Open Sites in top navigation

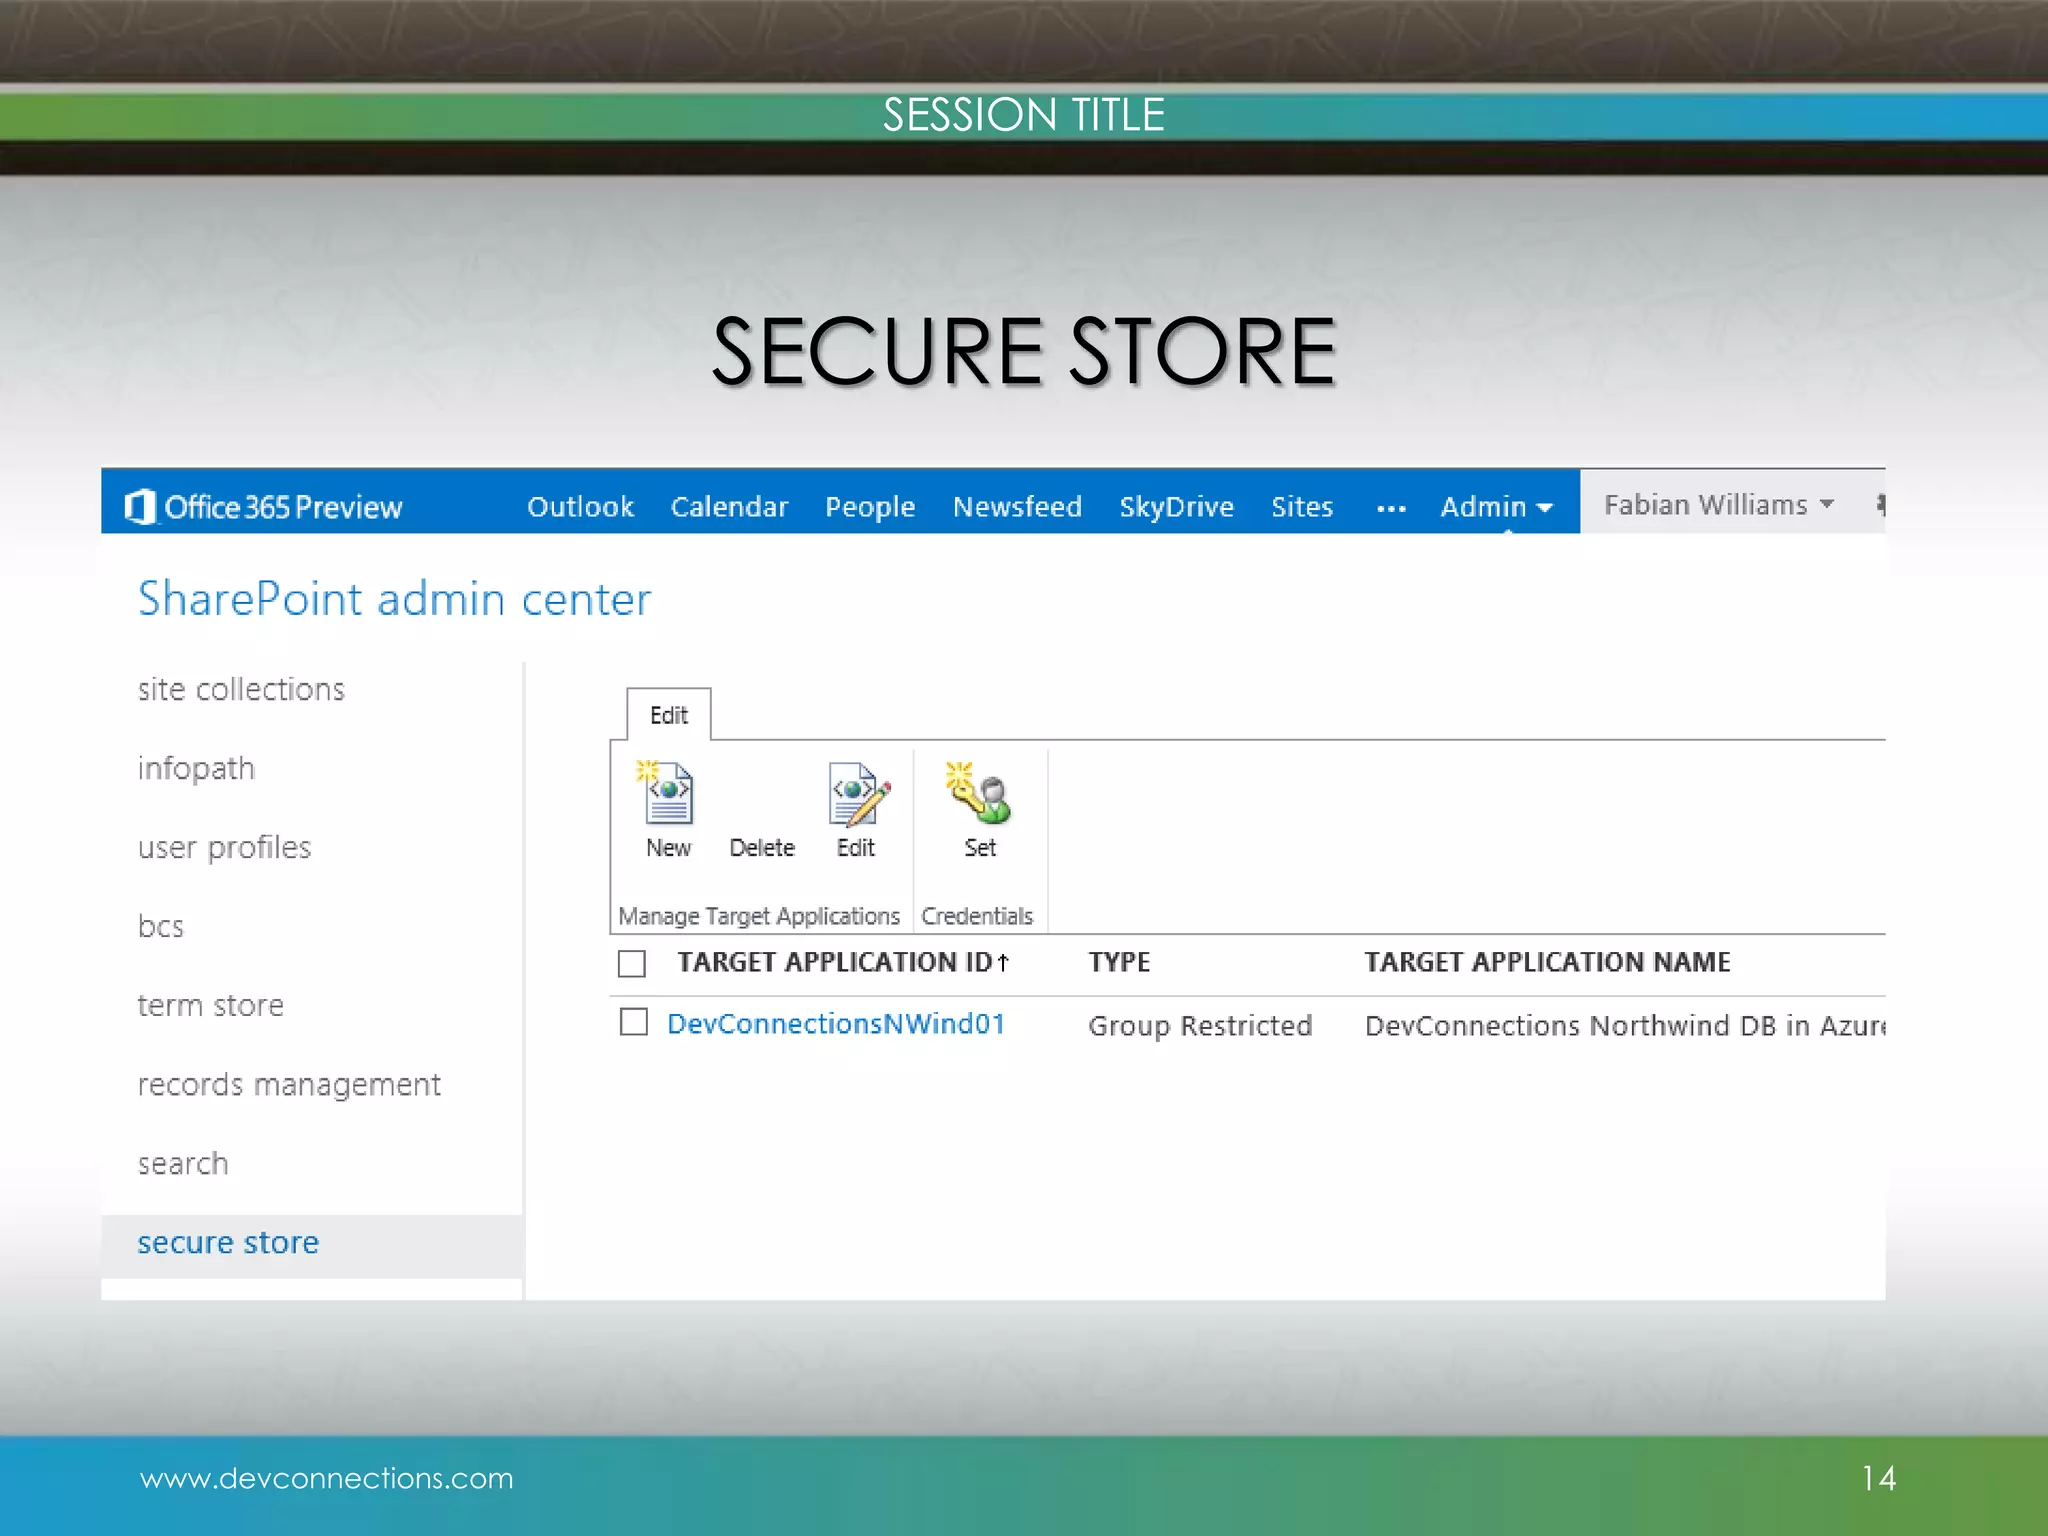click(1302, 507)
